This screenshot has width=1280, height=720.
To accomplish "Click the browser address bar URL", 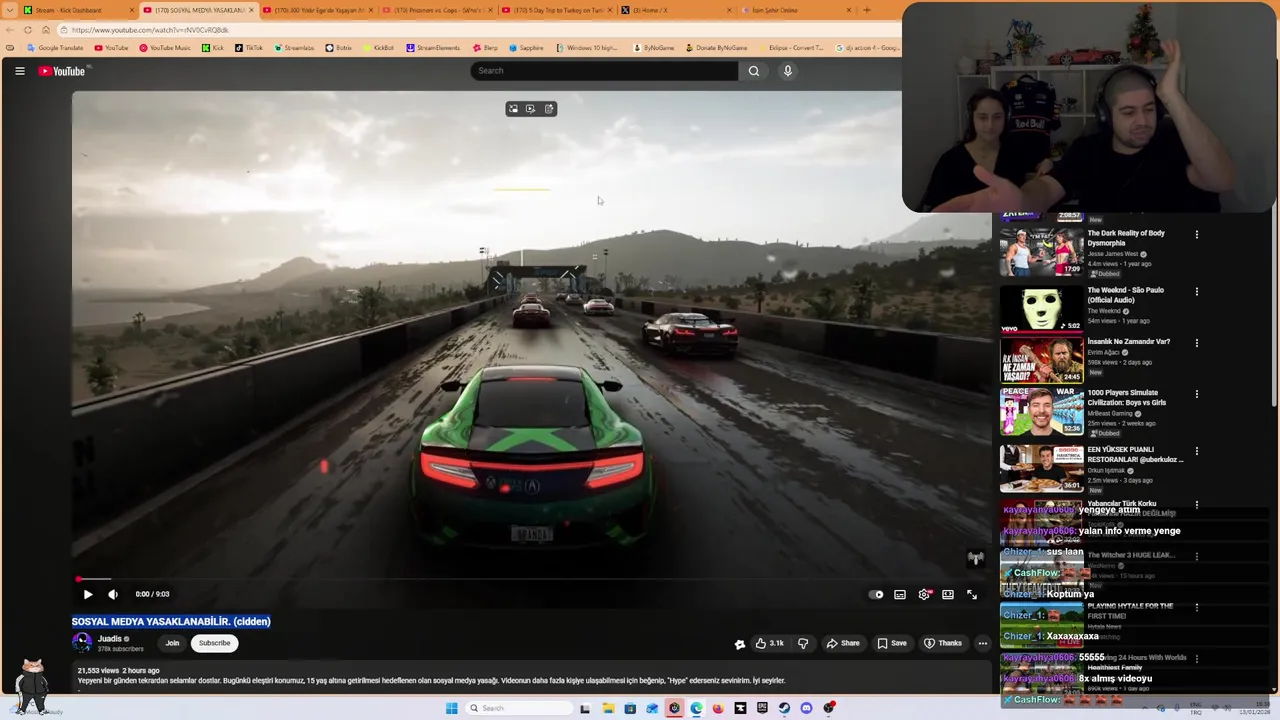I will click(x=150, y=30).
